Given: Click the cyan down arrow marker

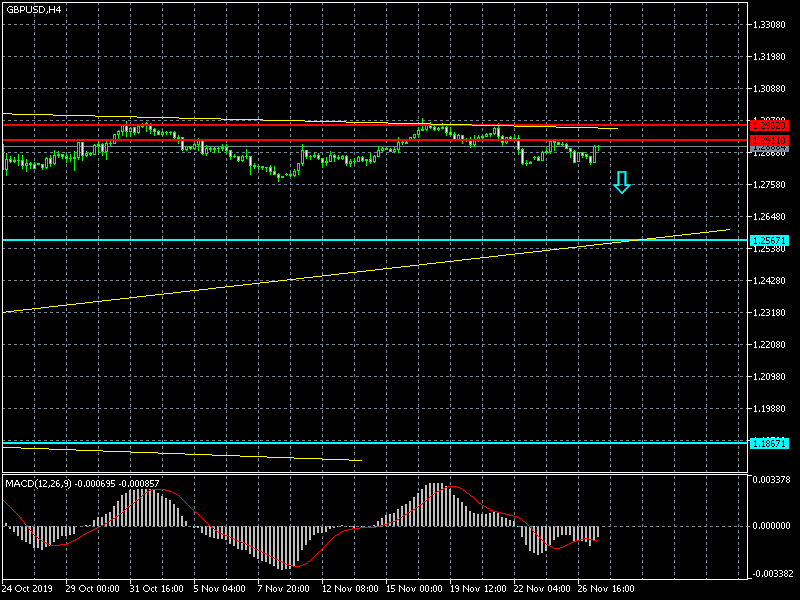Looking at the screenshot, I should pyautogui.click(x=622, y=182).
